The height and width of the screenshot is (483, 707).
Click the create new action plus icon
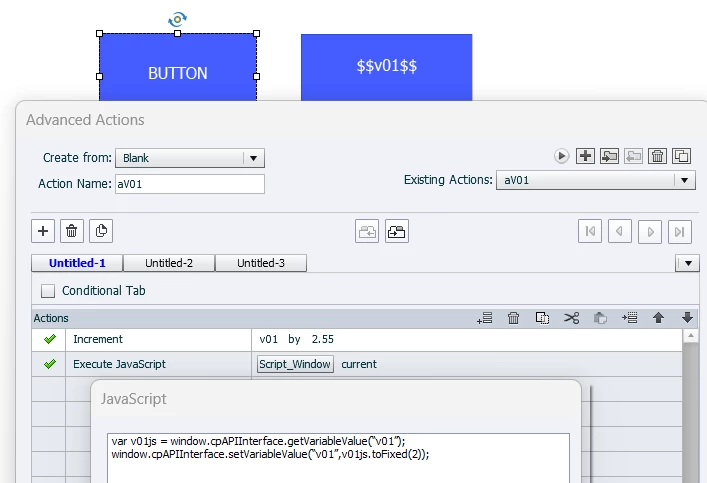click(x=585, y=156)
